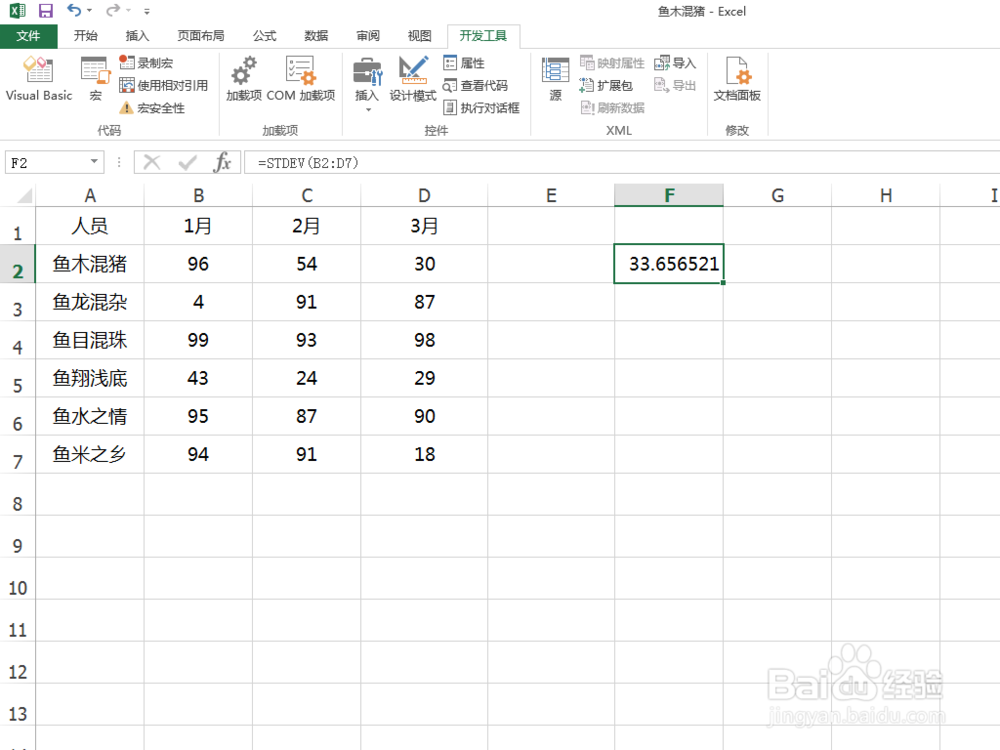Image resolution: width=1000 pixels, height=750 pixels.
Task: Click the Select All corner triangle
Action: pos(23,195)
